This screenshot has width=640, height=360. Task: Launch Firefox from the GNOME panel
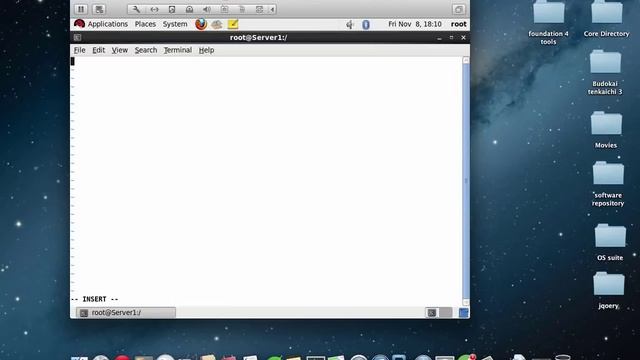tap(201, 24)
